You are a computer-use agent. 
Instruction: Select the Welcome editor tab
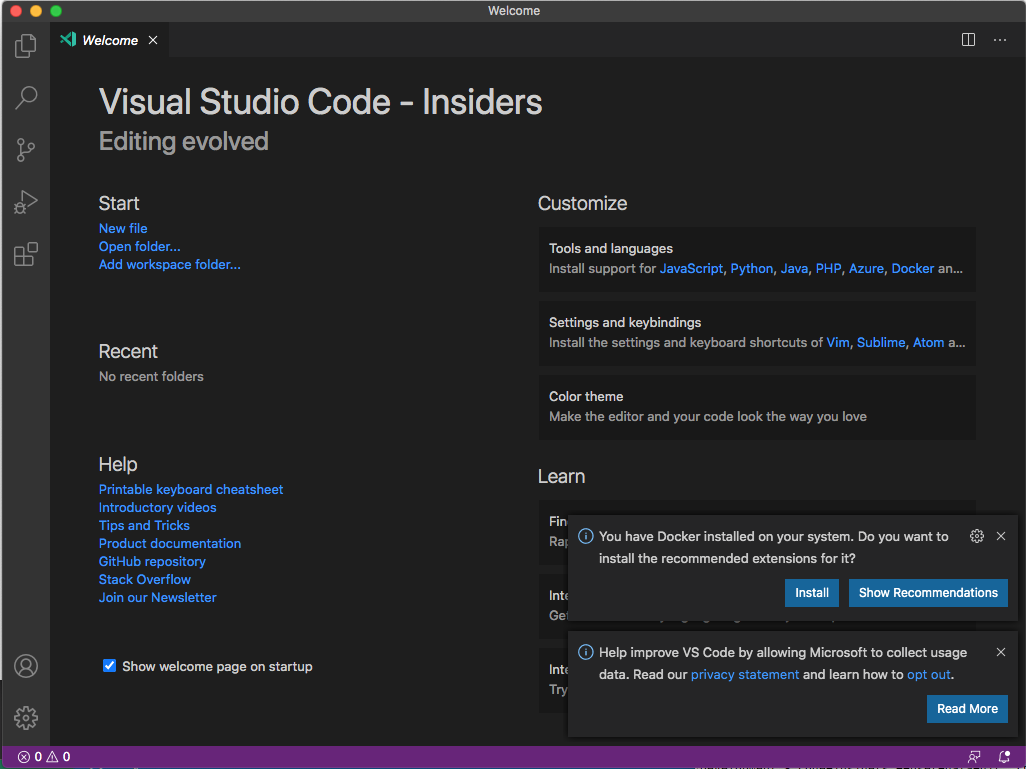pos(110,40)
